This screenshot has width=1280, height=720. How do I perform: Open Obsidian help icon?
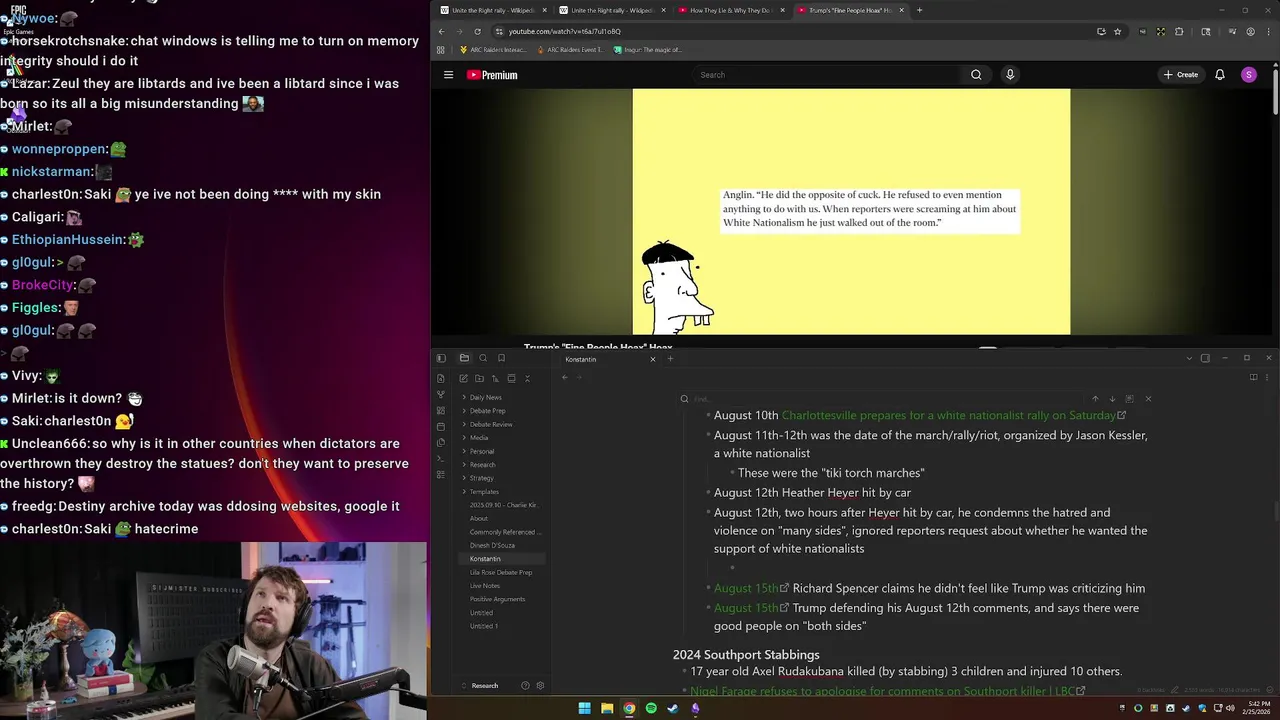tap(525, 686)
